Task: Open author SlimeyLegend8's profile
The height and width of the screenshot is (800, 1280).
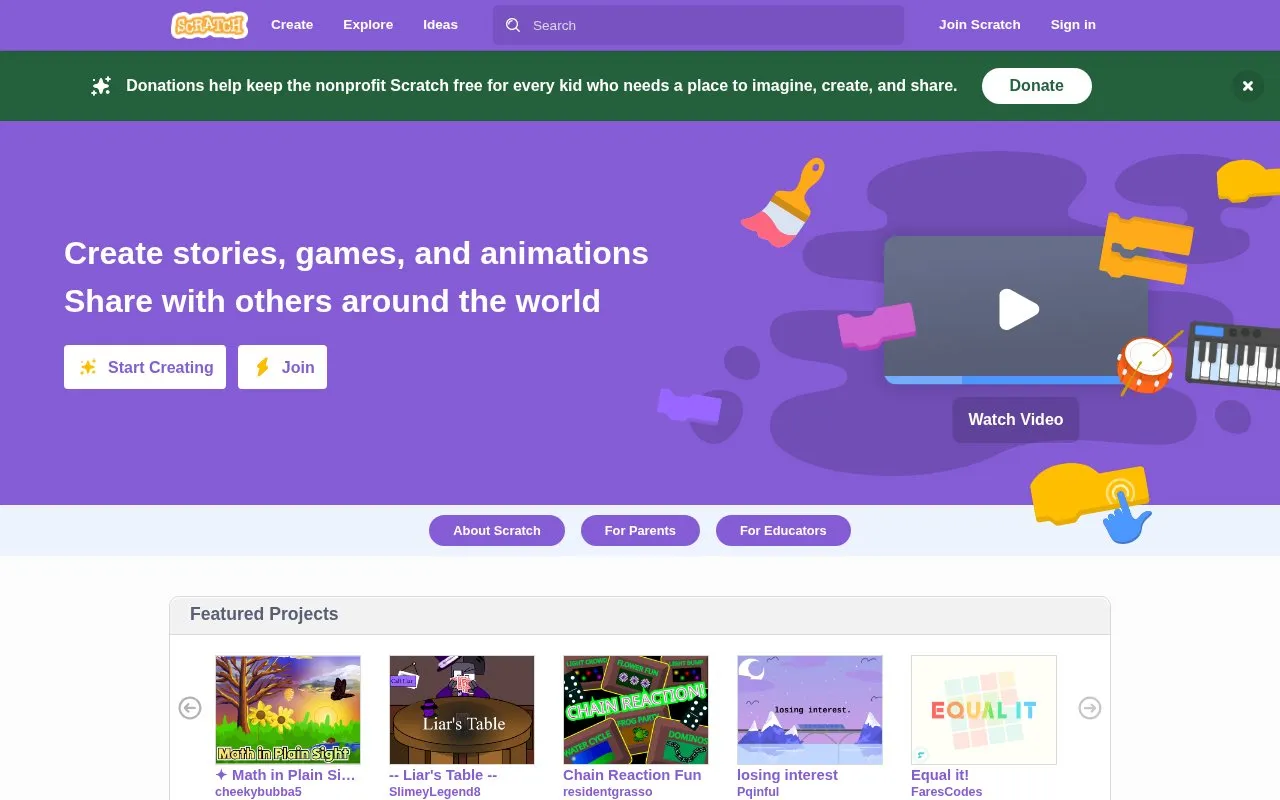Action: pyautogui.click(x=435, y=792)
